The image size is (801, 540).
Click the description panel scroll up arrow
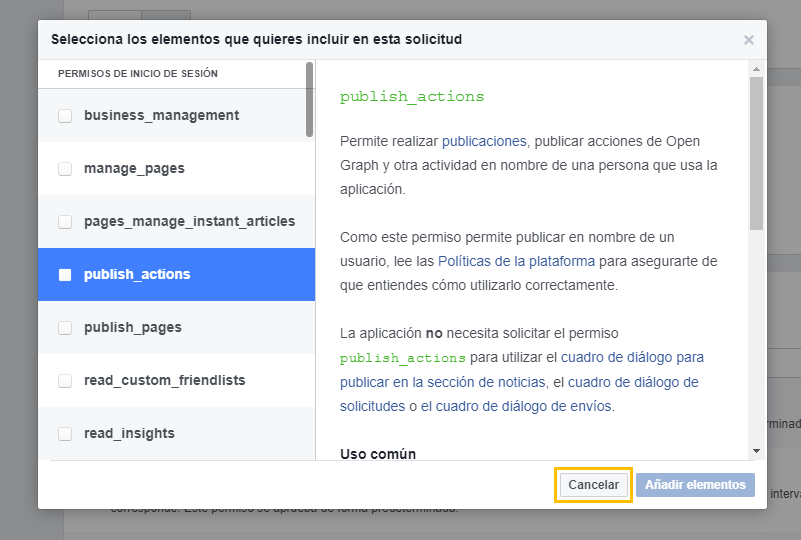coord(756,68)
